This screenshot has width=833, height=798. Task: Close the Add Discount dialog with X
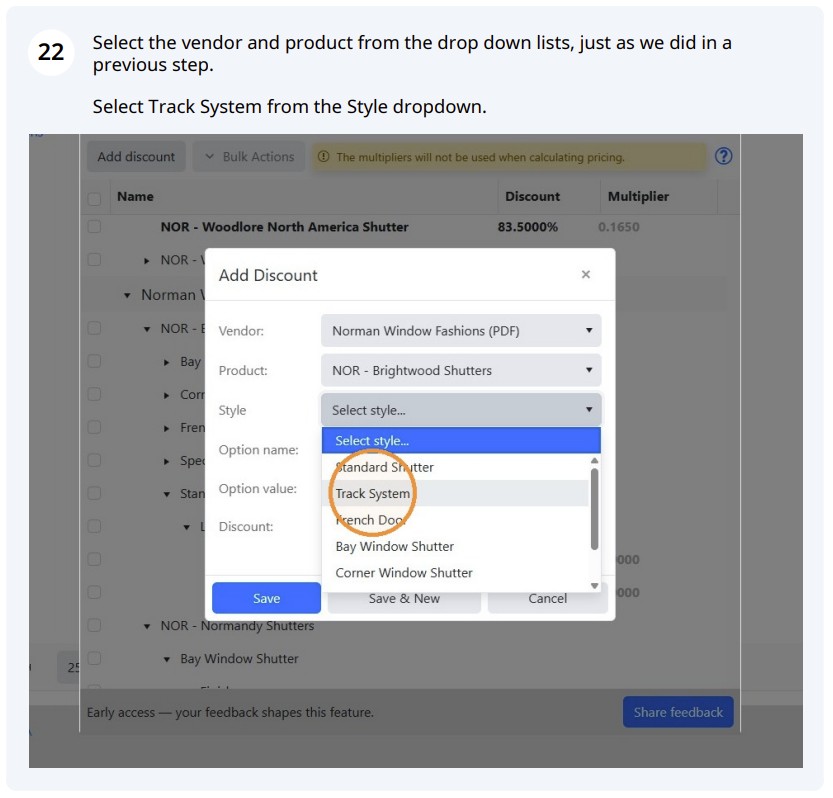pos(585,275)
